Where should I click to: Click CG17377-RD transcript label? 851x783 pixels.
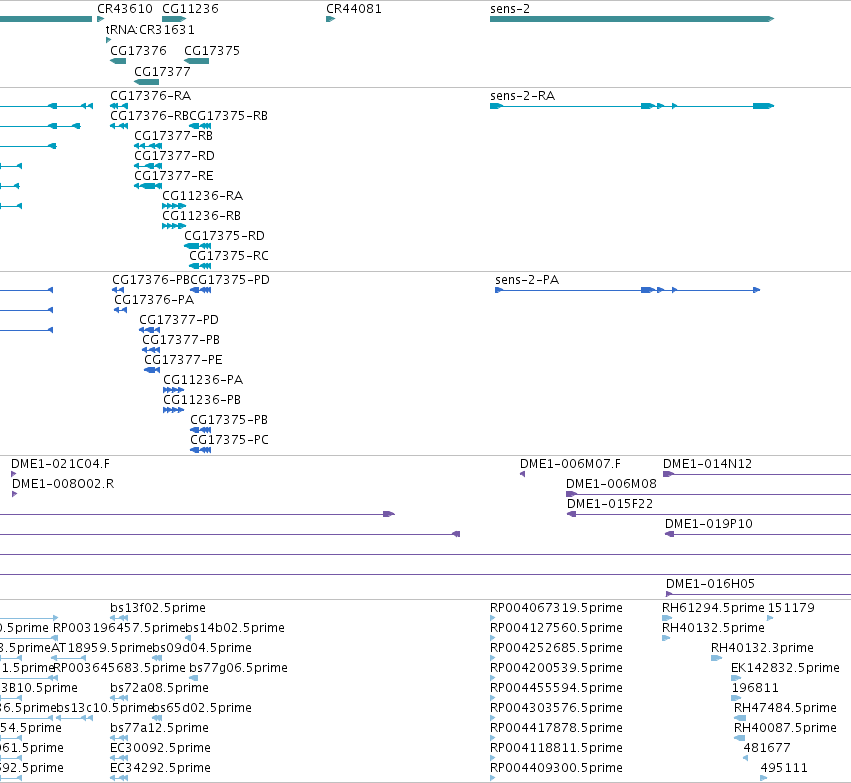tap(174, 156)
